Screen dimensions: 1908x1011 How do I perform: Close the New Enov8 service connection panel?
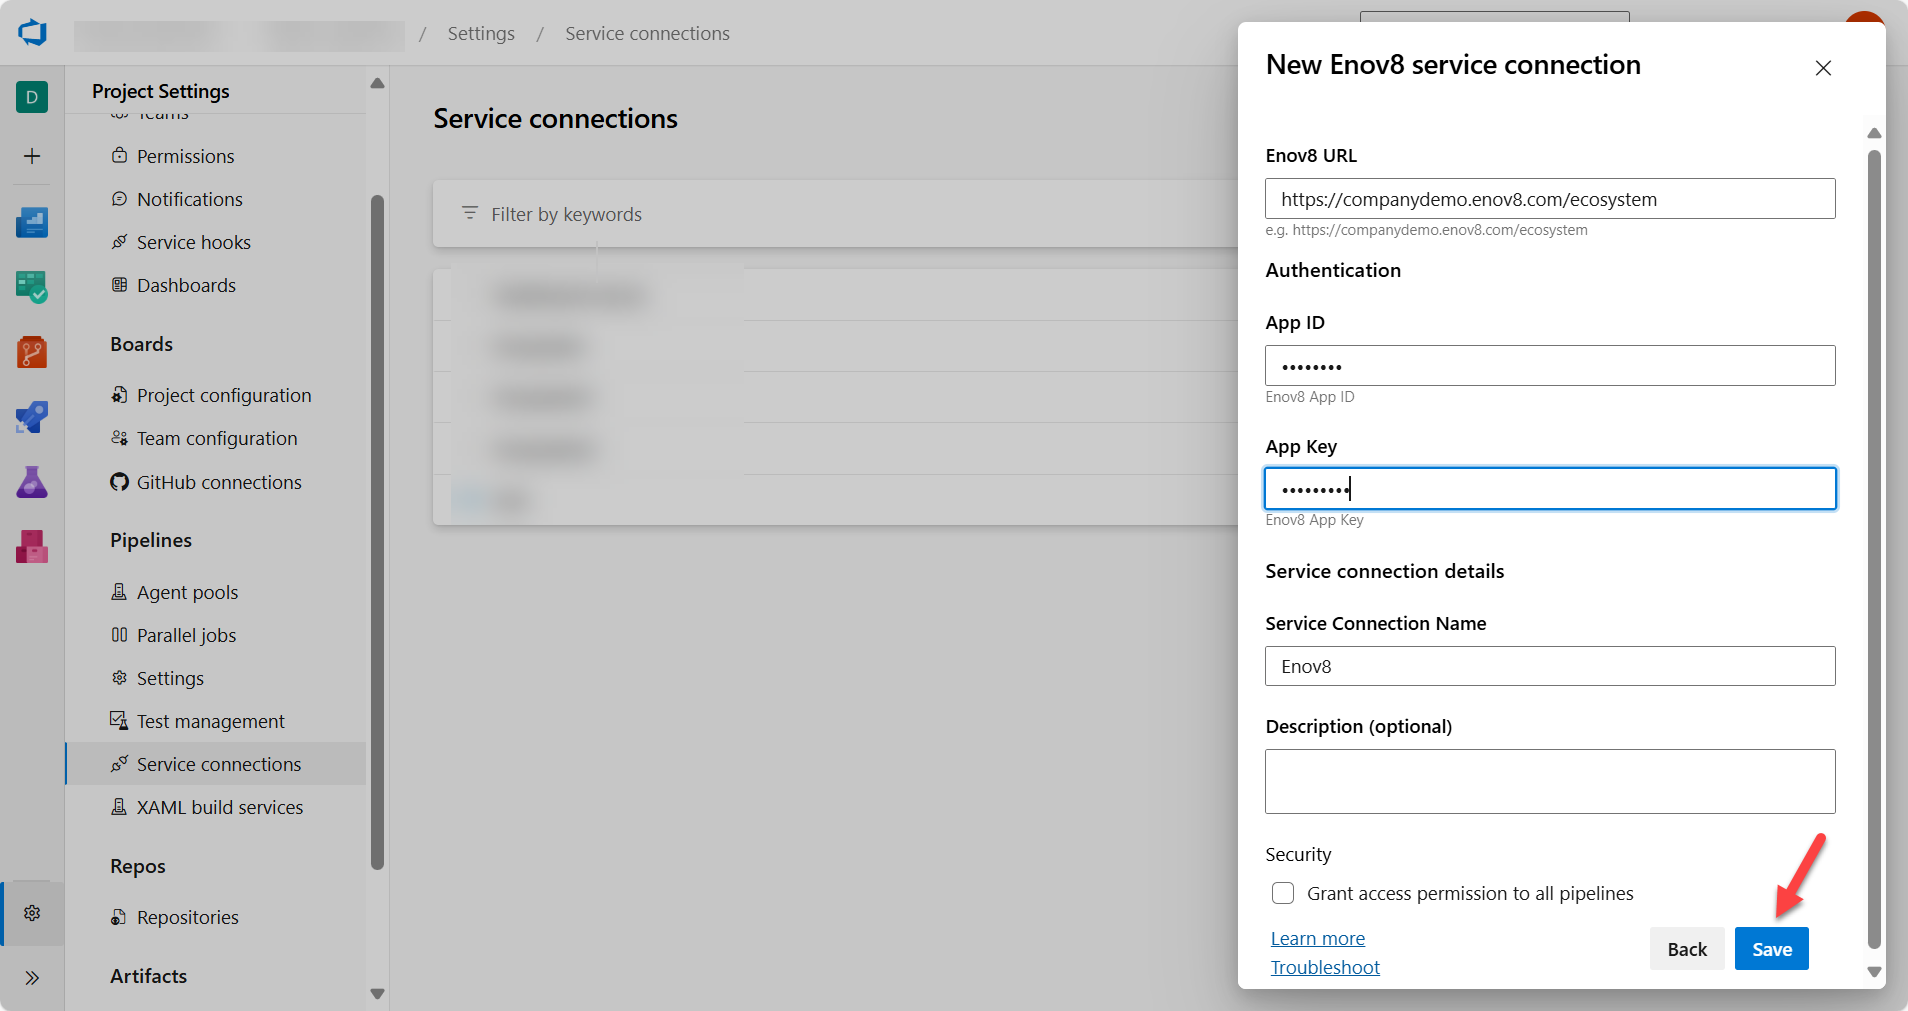pyautogui.click(x=1823, y=68)
